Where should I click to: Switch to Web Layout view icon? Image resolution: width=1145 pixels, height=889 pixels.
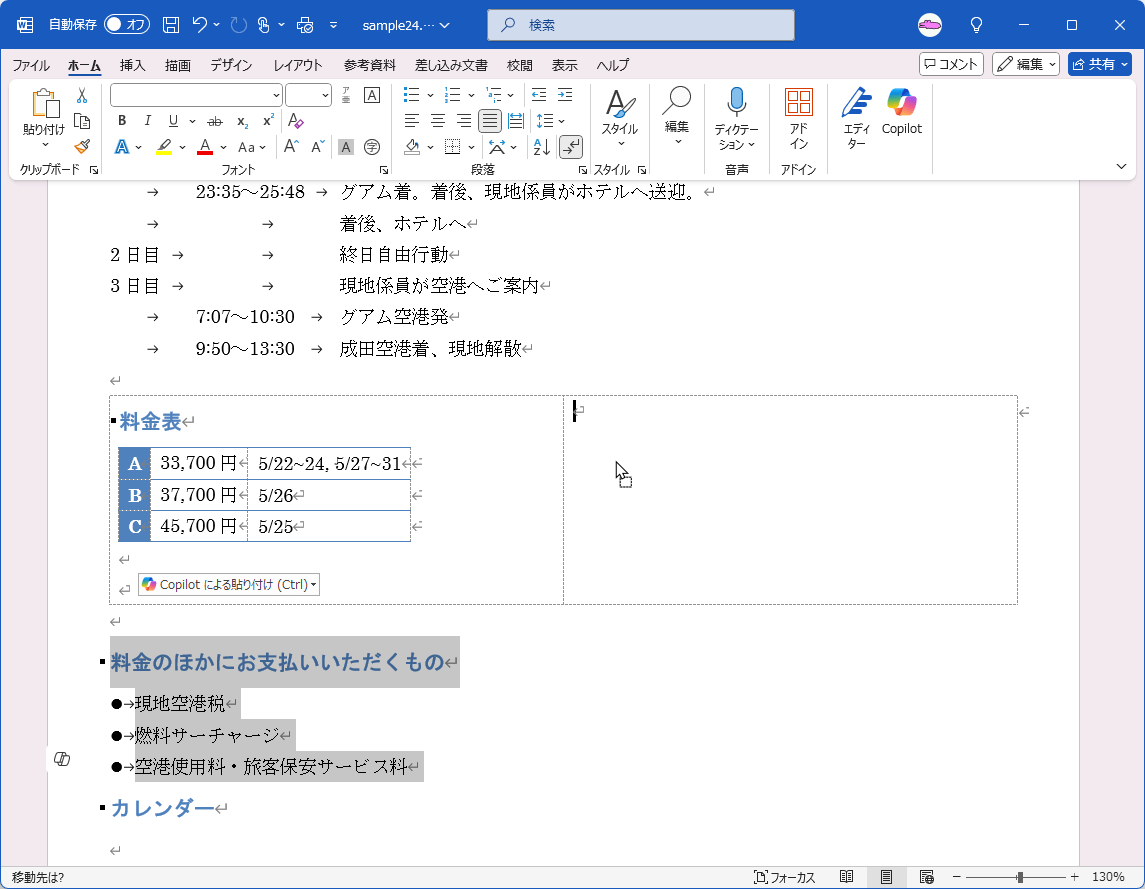tap(926, 877)
